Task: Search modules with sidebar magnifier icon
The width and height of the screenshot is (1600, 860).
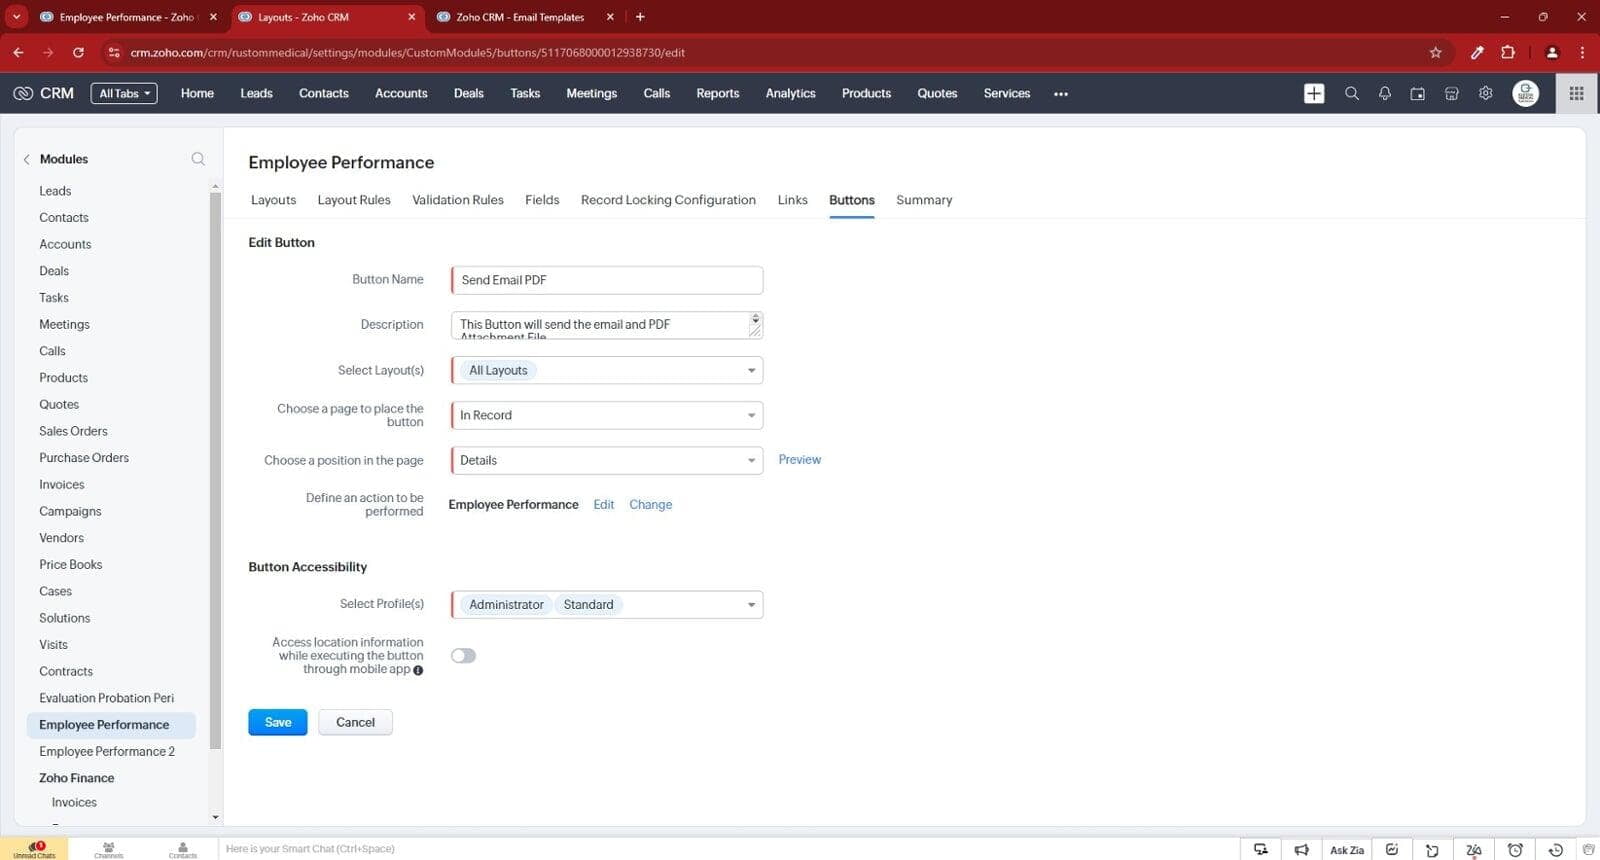Action: point(198,159)
